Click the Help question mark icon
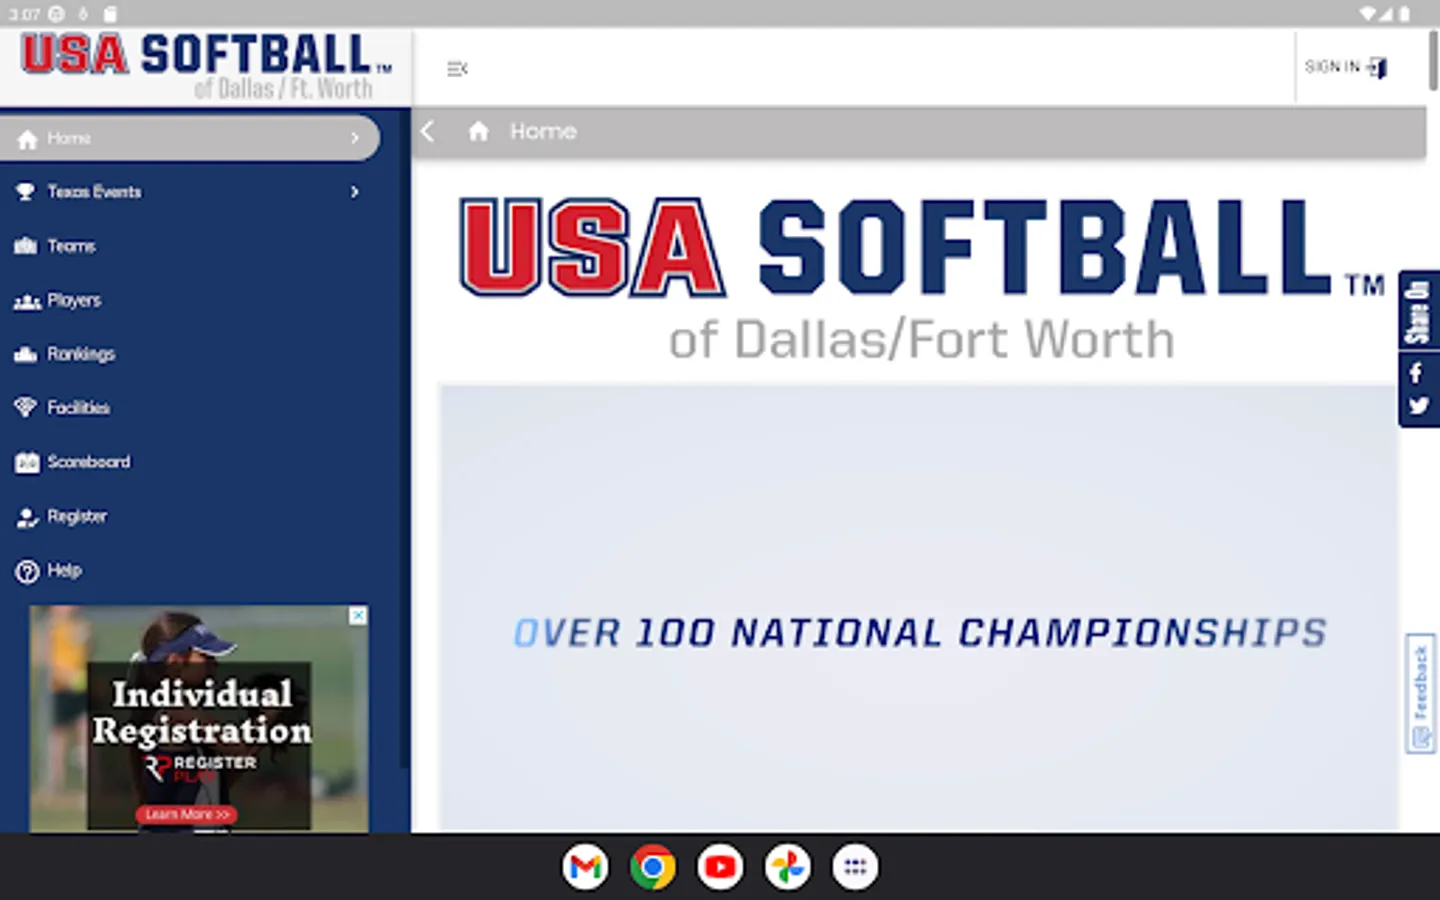The height and width of the screenshot is (900, 1440). click(x=27, y=571)
